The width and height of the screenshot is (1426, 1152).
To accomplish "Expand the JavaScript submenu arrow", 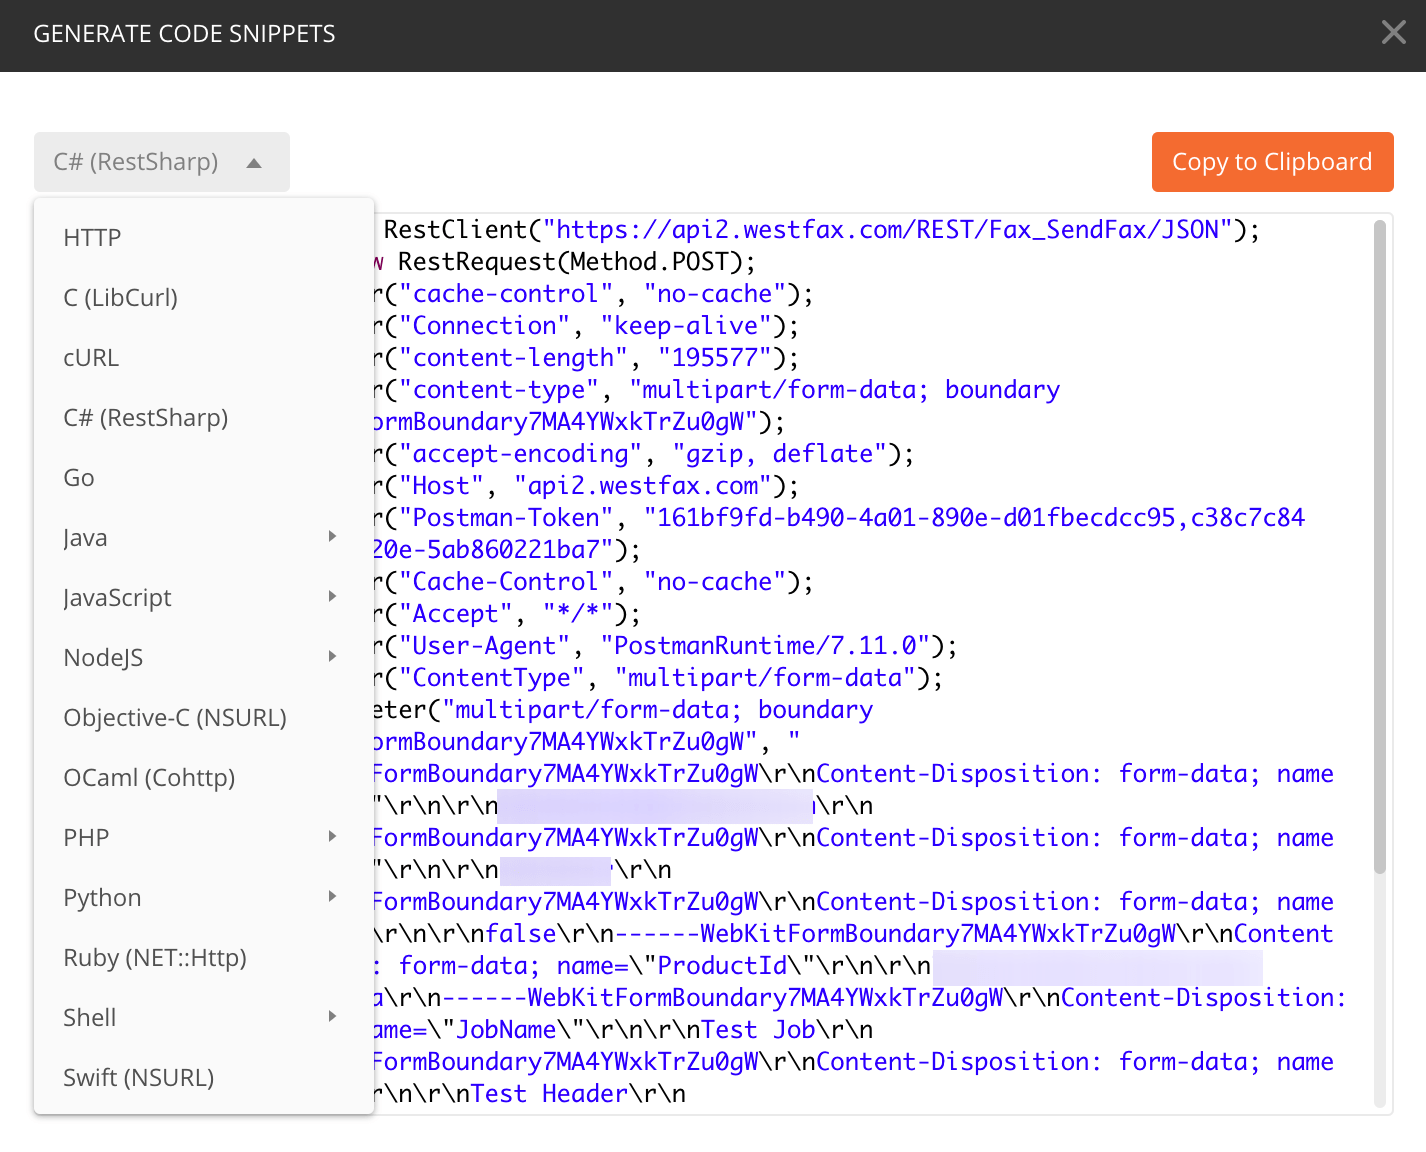I will tap(332, 597).
